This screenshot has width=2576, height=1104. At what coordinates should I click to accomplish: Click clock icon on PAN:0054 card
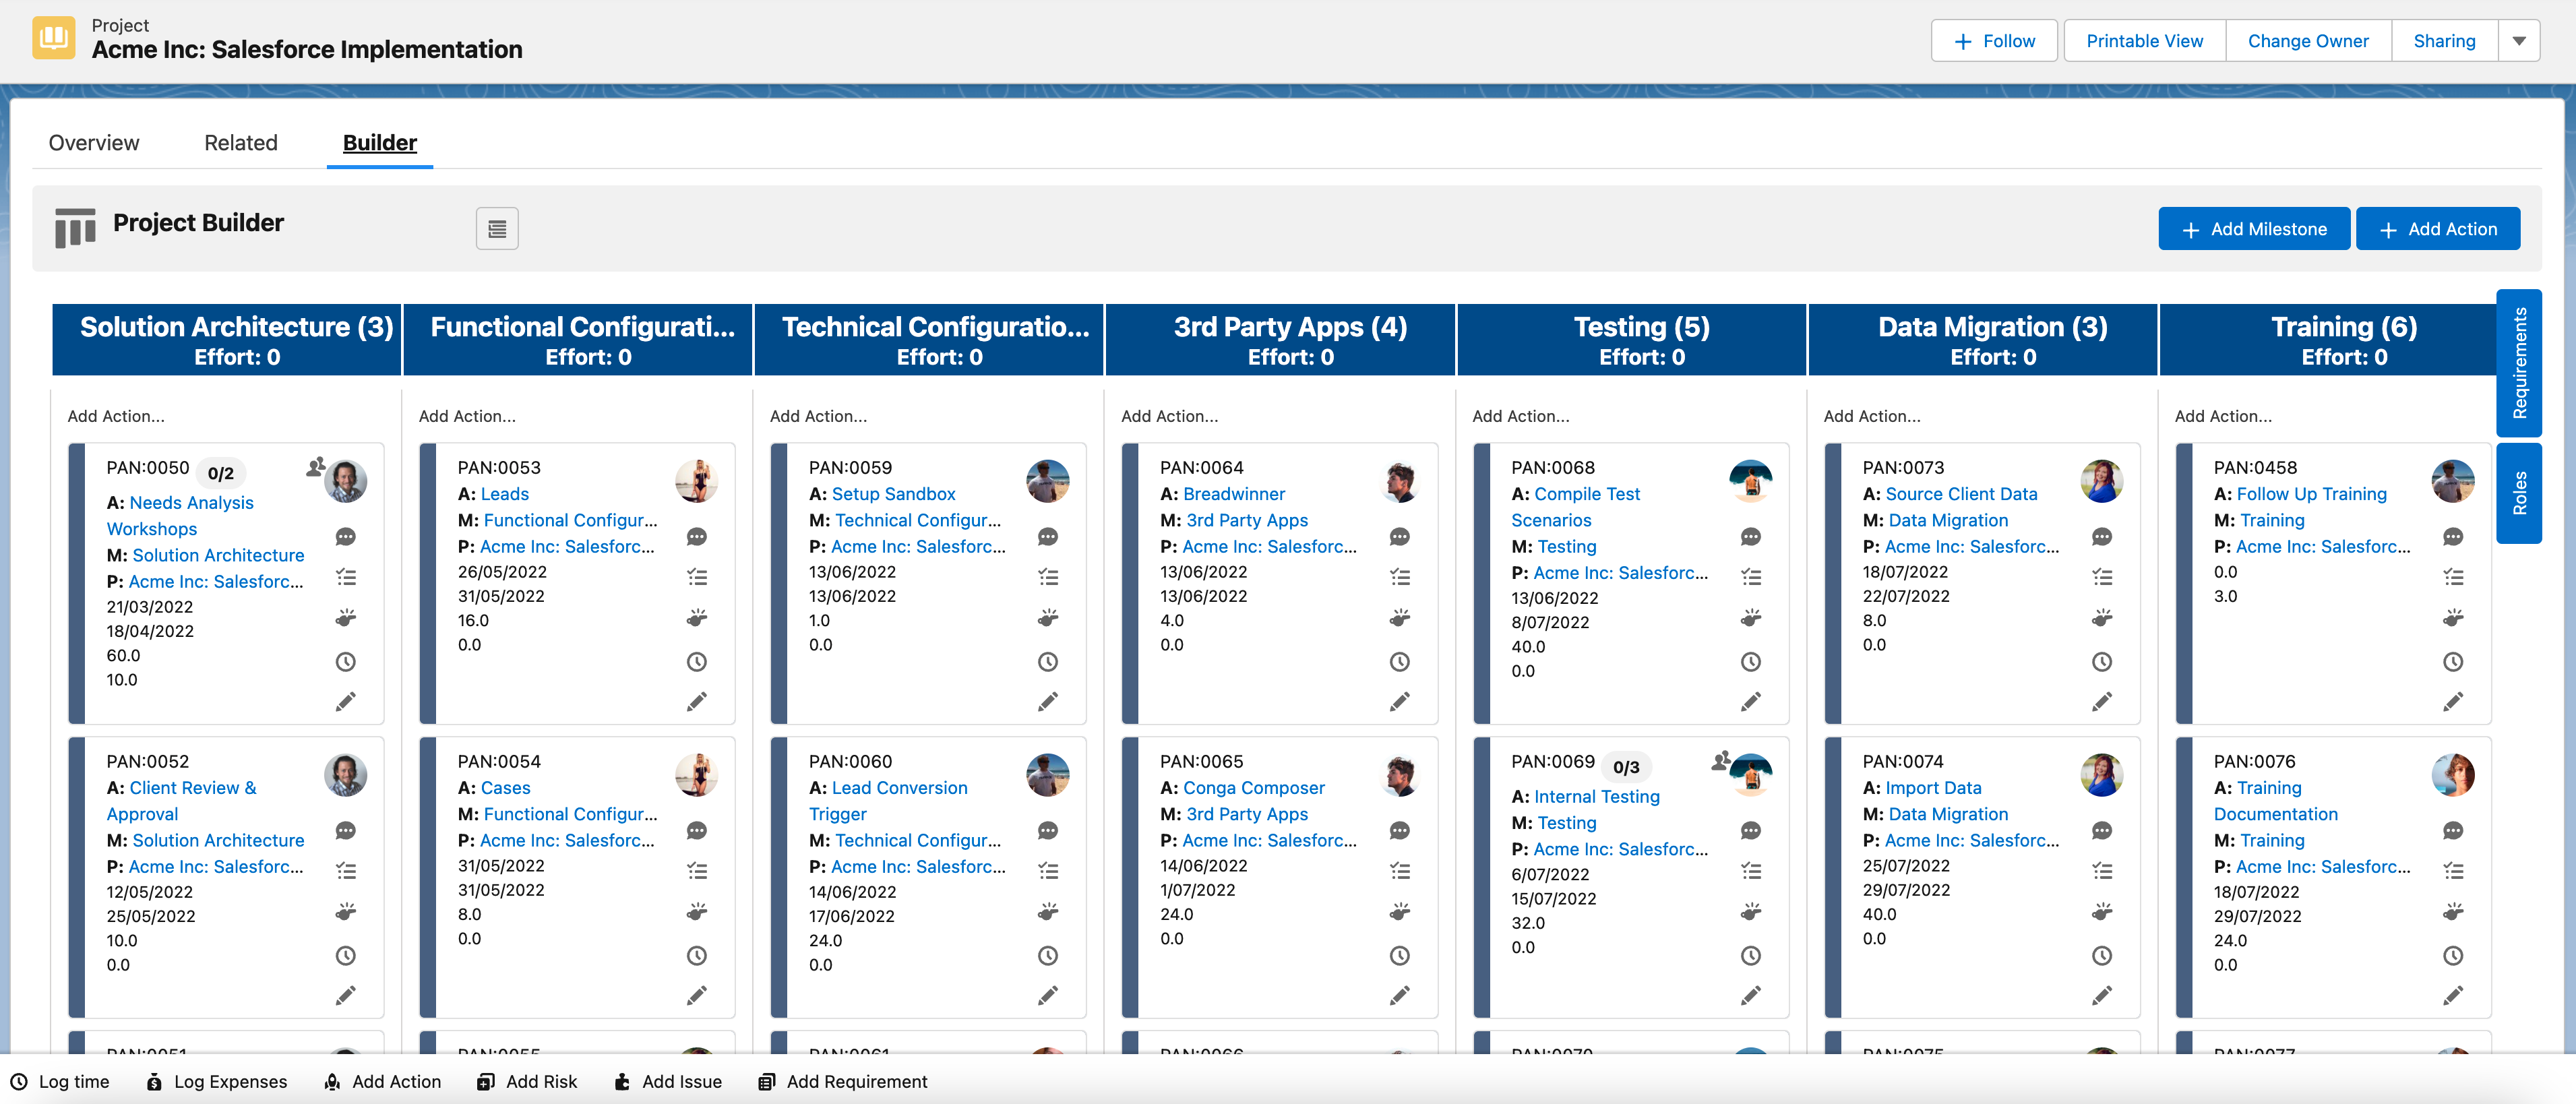tap(697, 955)
